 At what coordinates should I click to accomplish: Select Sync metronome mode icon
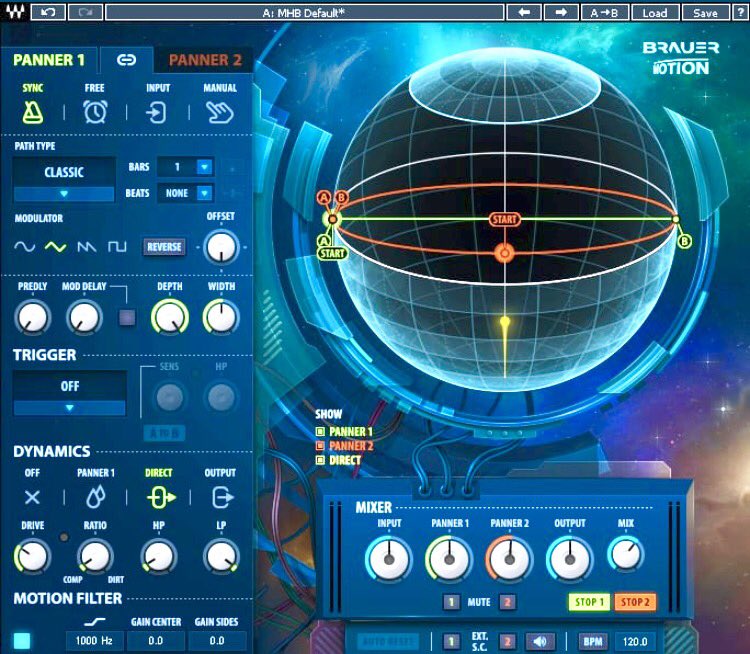tap(33, 112)
